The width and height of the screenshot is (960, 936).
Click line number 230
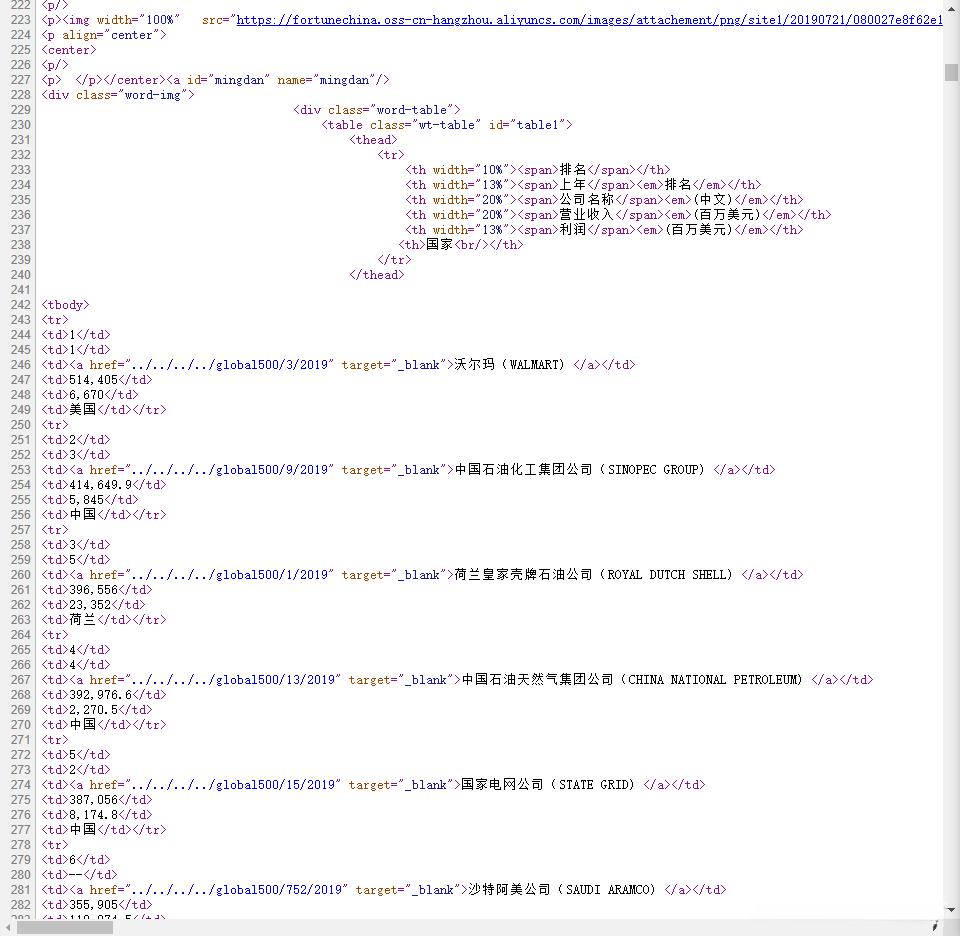(20, 125)
